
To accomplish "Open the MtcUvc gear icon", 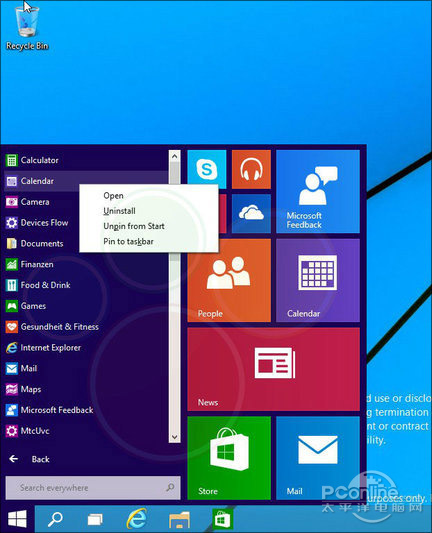I will (12, 431).
